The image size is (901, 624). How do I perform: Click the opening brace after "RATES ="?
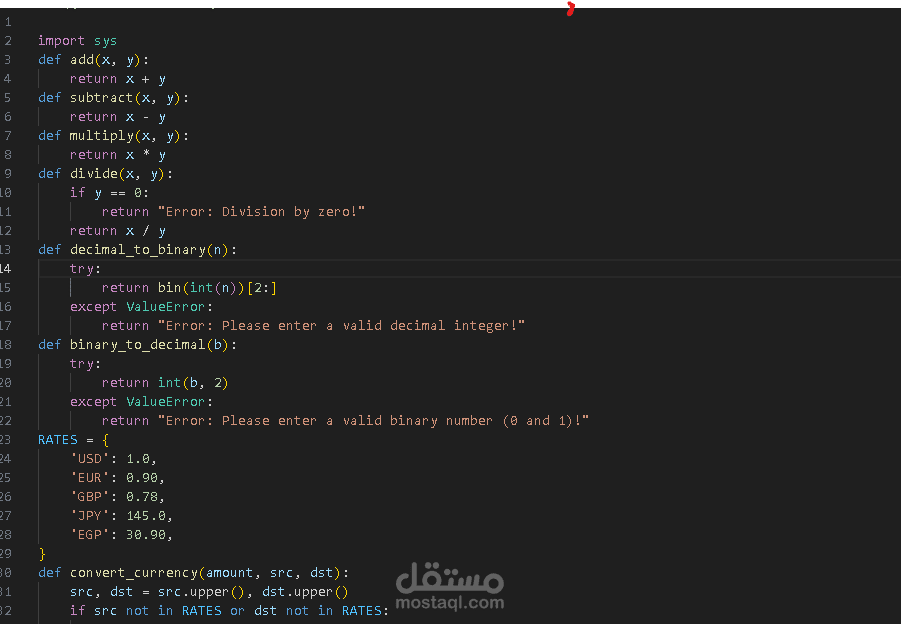coord(105,440)
